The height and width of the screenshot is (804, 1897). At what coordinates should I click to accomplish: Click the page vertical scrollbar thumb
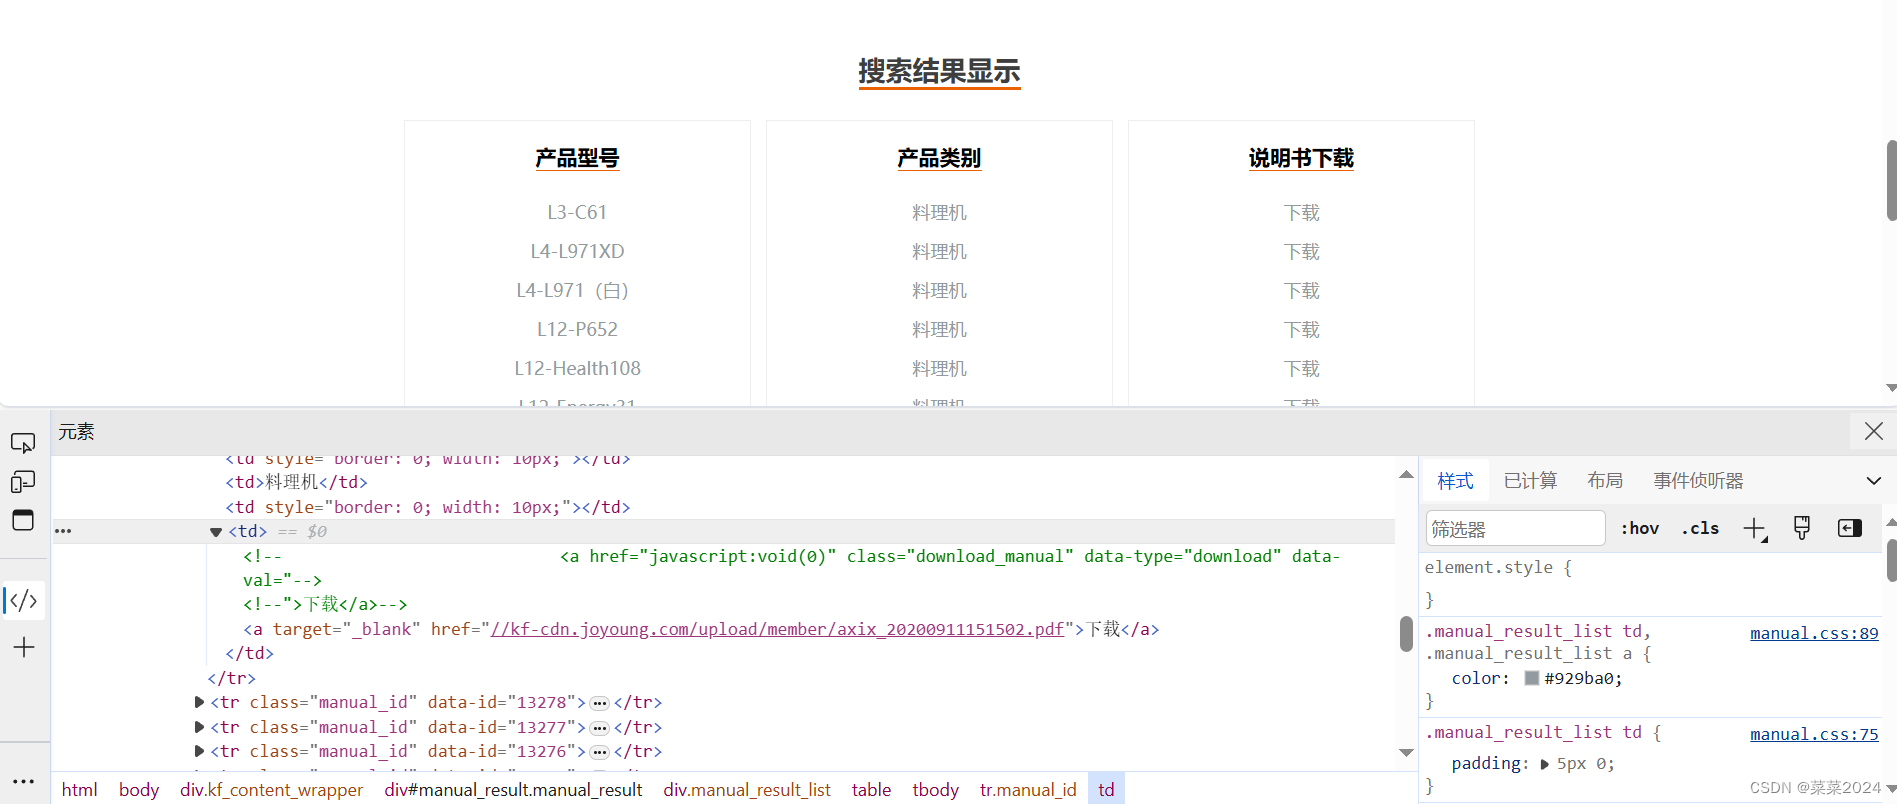coord(1891,180)
